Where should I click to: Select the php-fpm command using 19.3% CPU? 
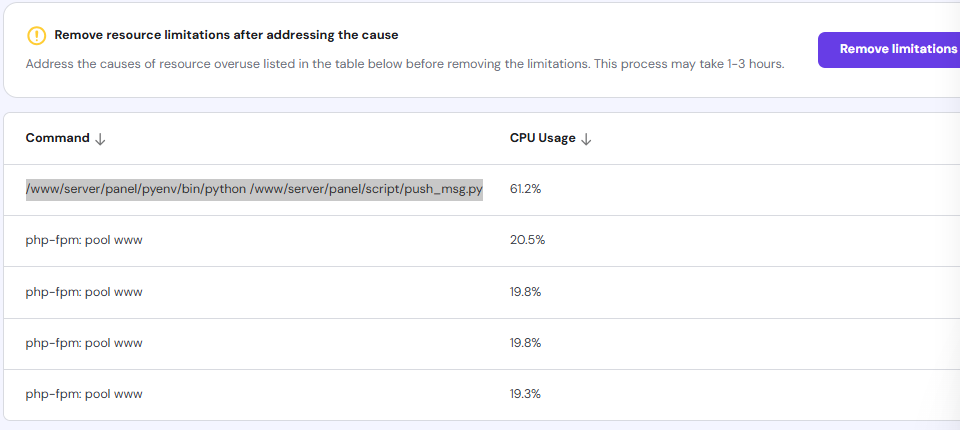coord(84,394)
